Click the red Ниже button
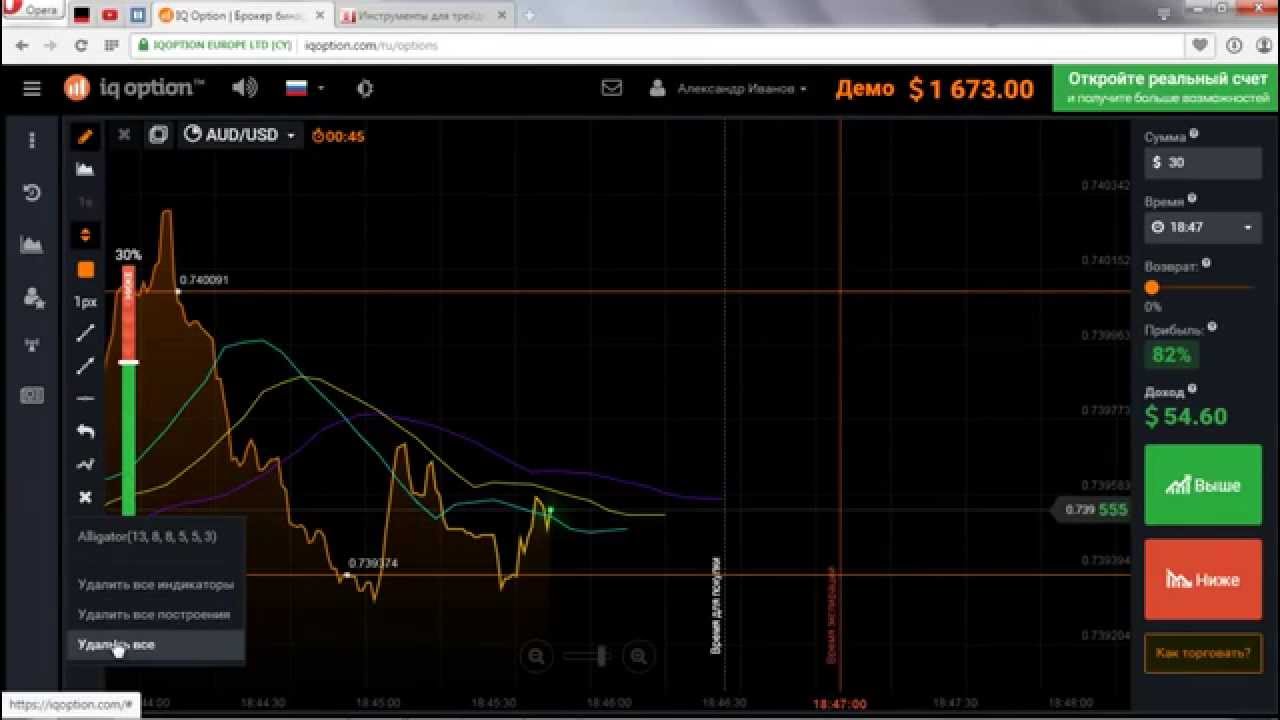Screen dimensions: 1280x720 click(x=1203, y=580)
